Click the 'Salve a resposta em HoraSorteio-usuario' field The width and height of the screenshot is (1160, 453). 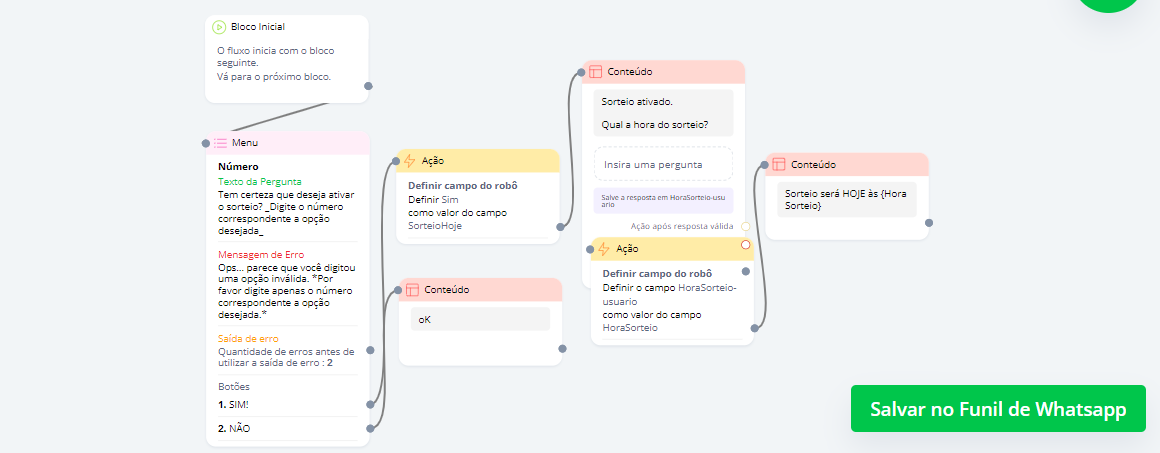click(x=663, y=200)
